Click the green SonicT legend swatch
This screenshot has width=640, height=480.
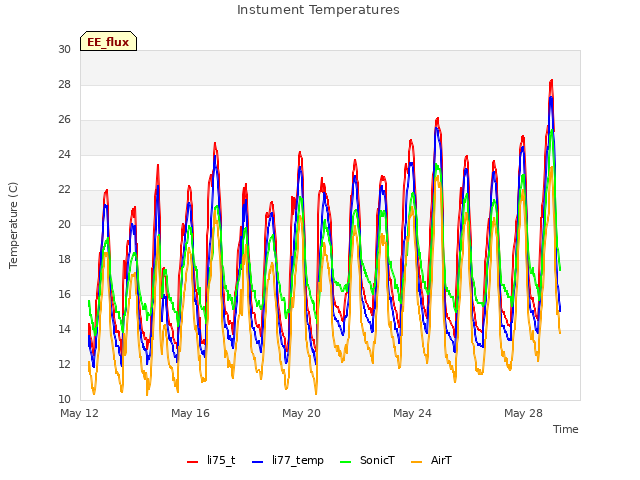click(346, 462)
